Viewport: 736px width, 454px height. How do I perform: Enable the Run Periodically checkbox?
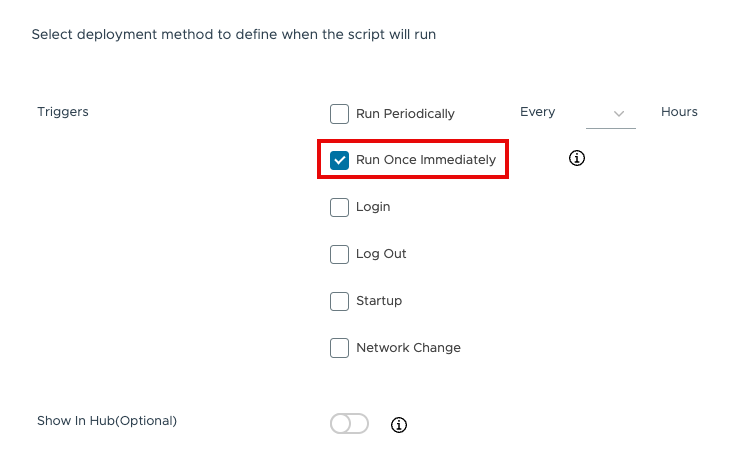click(340, 113)
